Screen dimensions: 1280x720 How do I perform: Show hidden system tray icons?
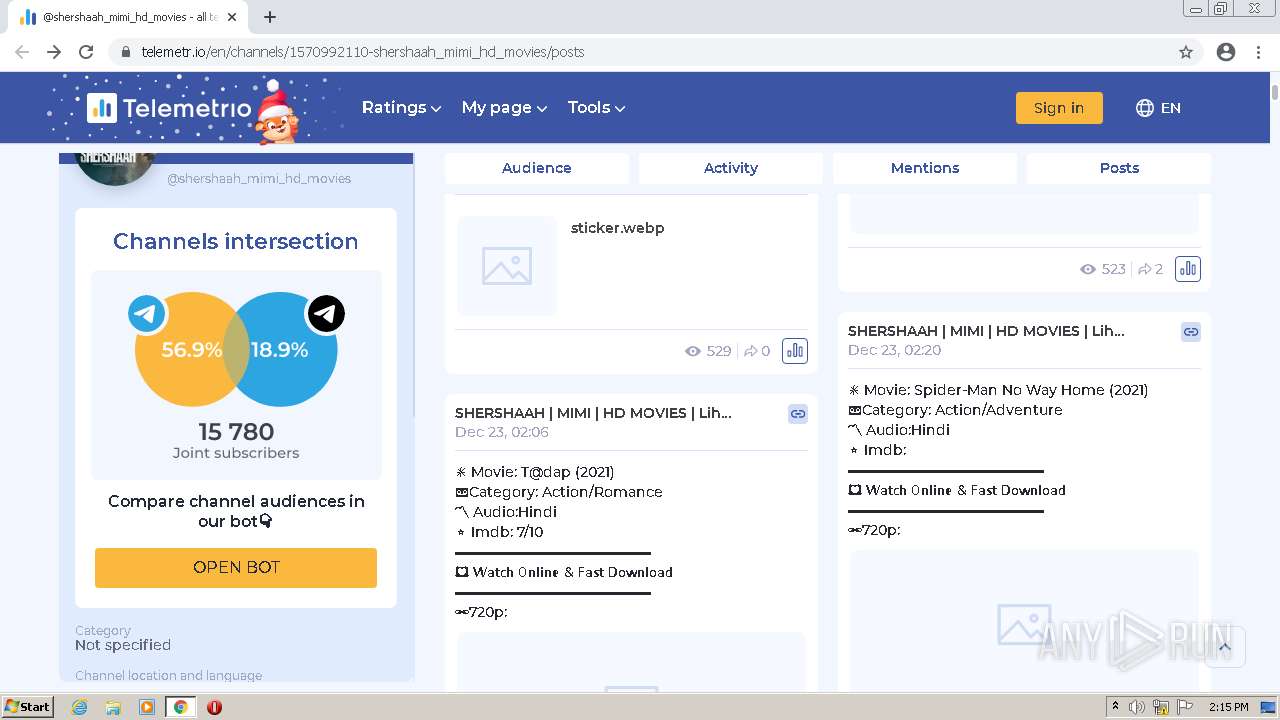[x=1115, y=707]
